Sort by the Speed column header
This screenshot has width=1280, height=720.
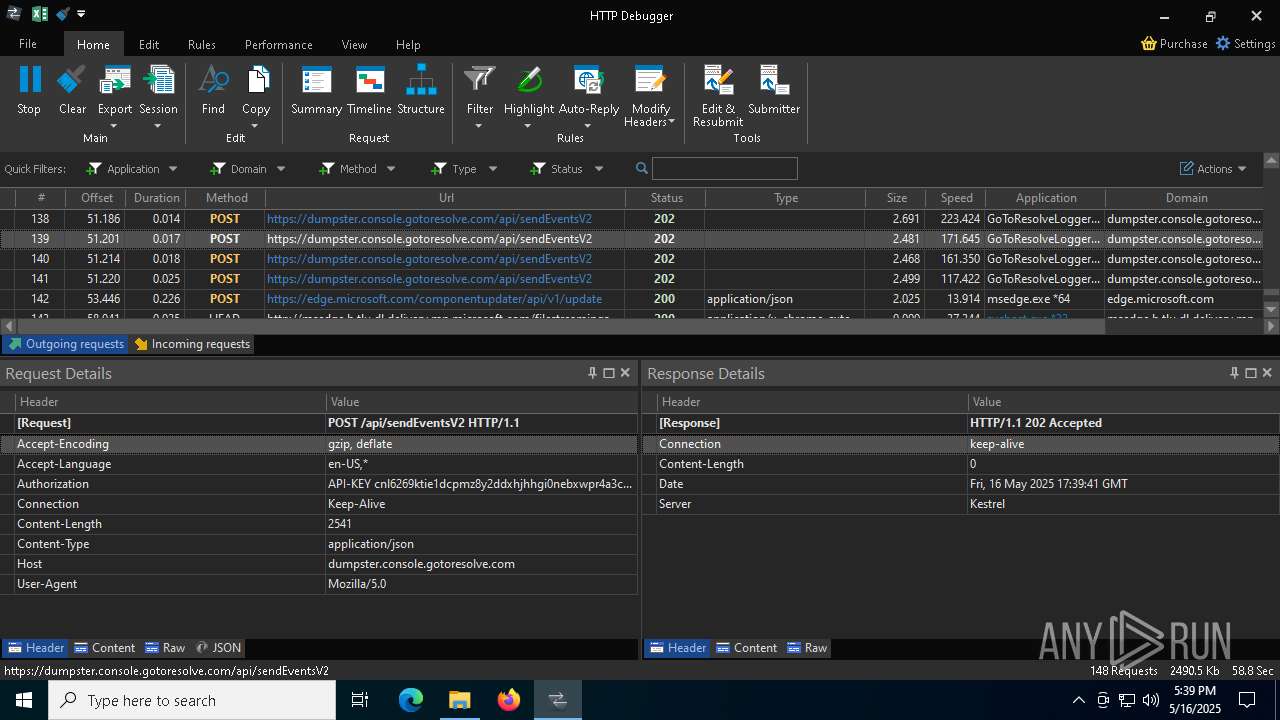click(956, 198)
